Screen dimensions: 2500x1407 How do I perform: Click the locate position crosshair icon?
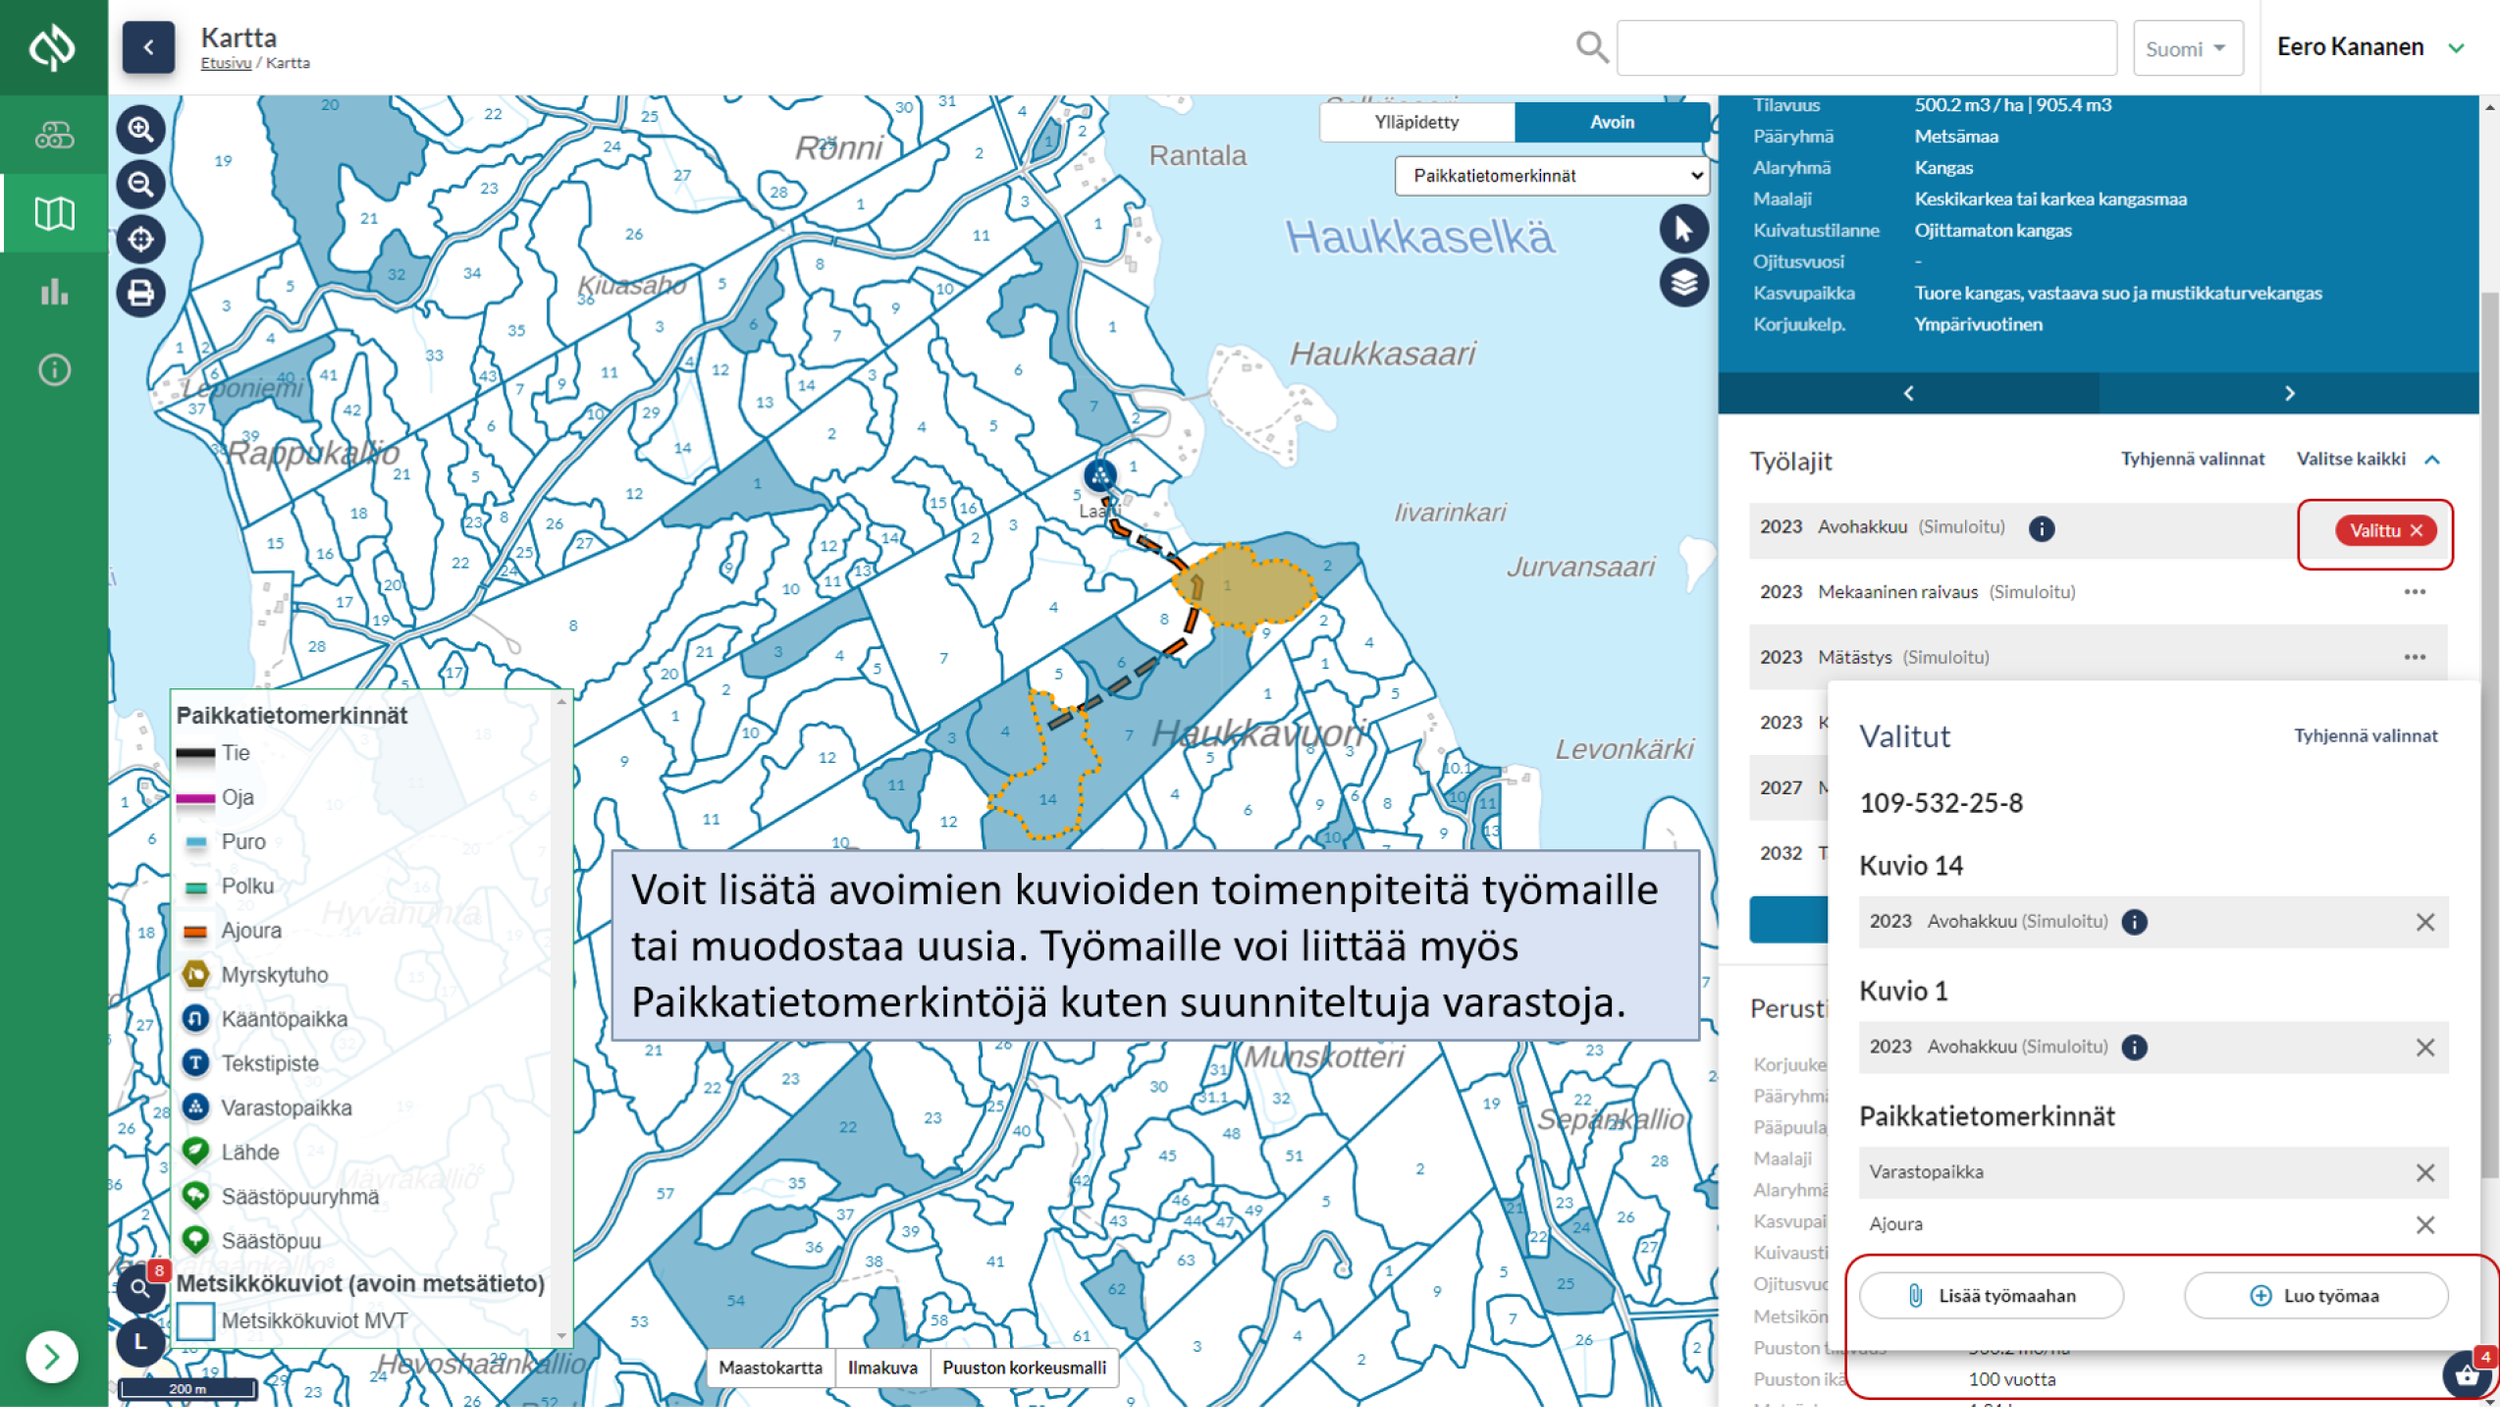(141, 239)
